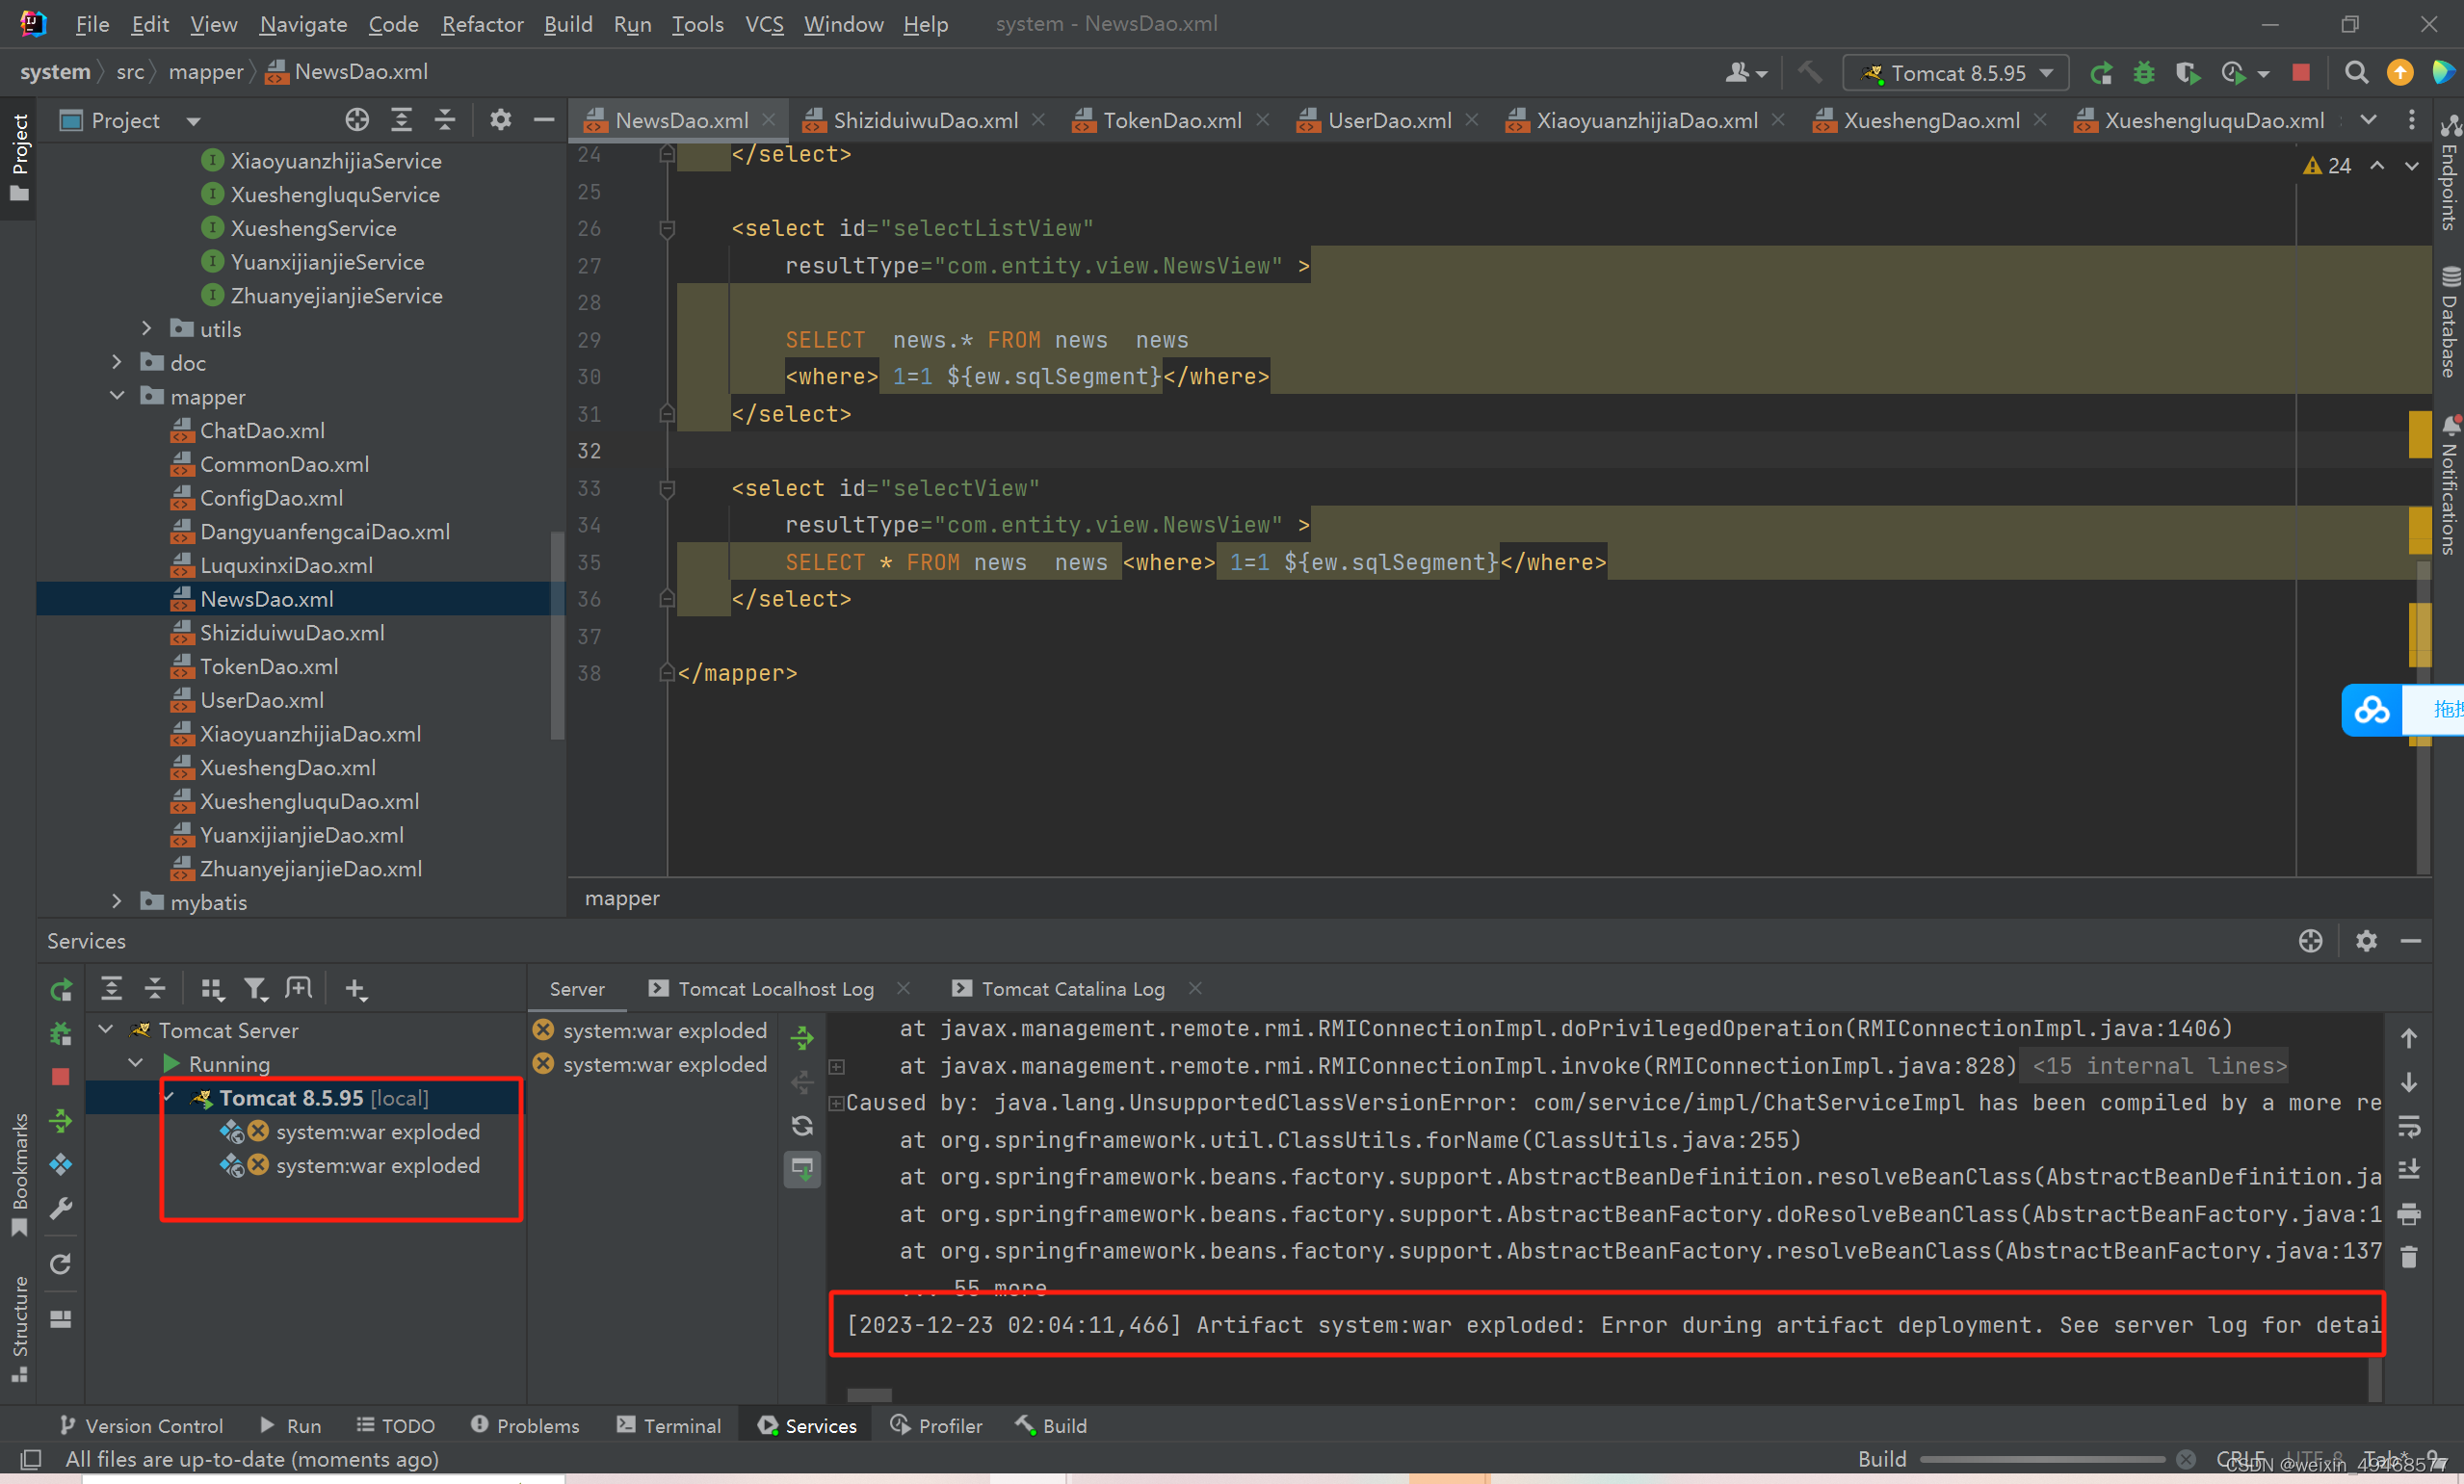2464x1484 pixels.
Task: Click the Search Everywhere magnifier icon
Action: (2356, 73)
